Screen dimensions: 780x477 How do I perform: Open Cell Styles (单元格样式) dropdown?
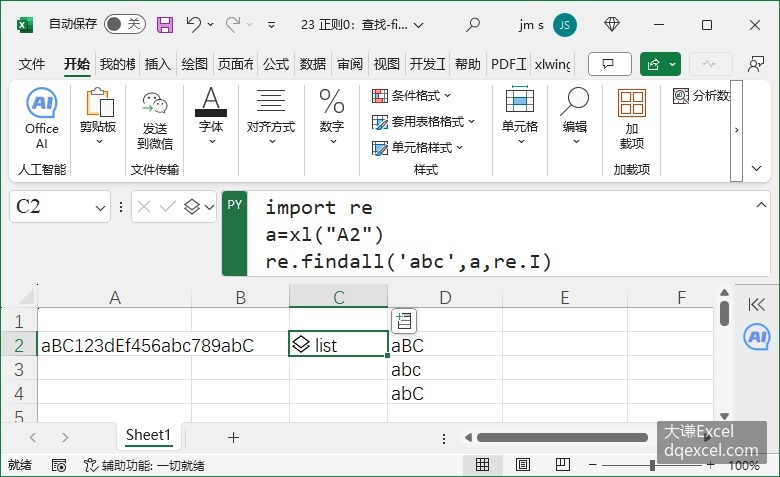pyautogui.click(x=417, y=147)
